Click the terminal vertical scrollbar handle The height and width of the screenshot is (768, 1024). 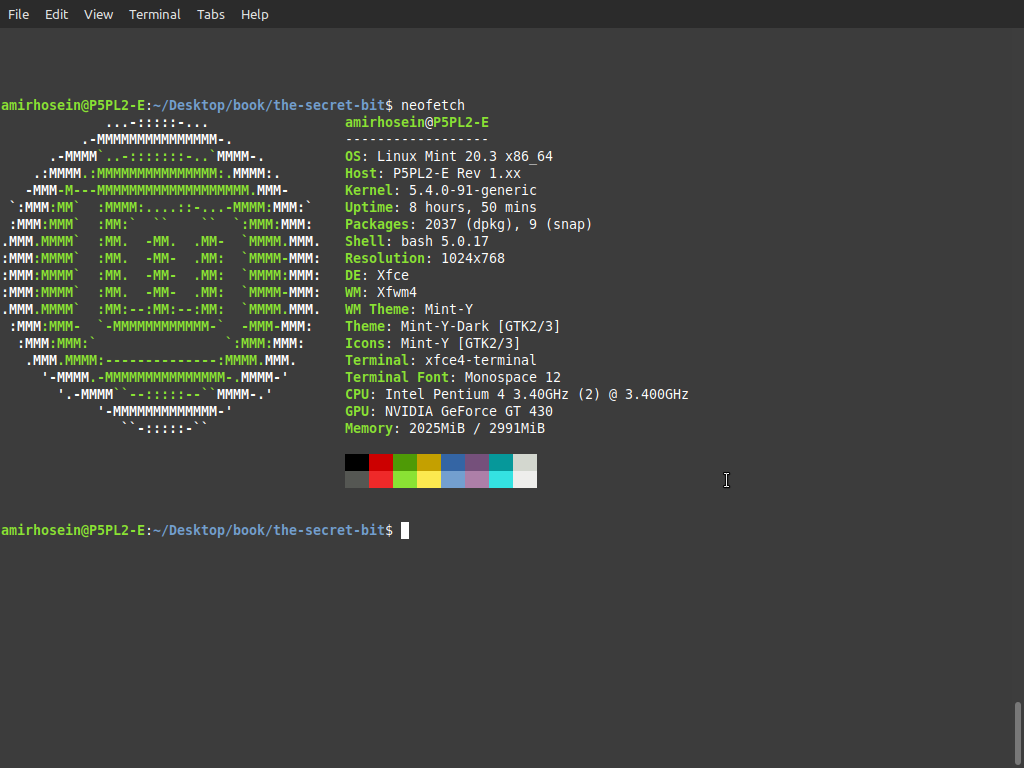pyautogui.click(x=1017, y=734)
